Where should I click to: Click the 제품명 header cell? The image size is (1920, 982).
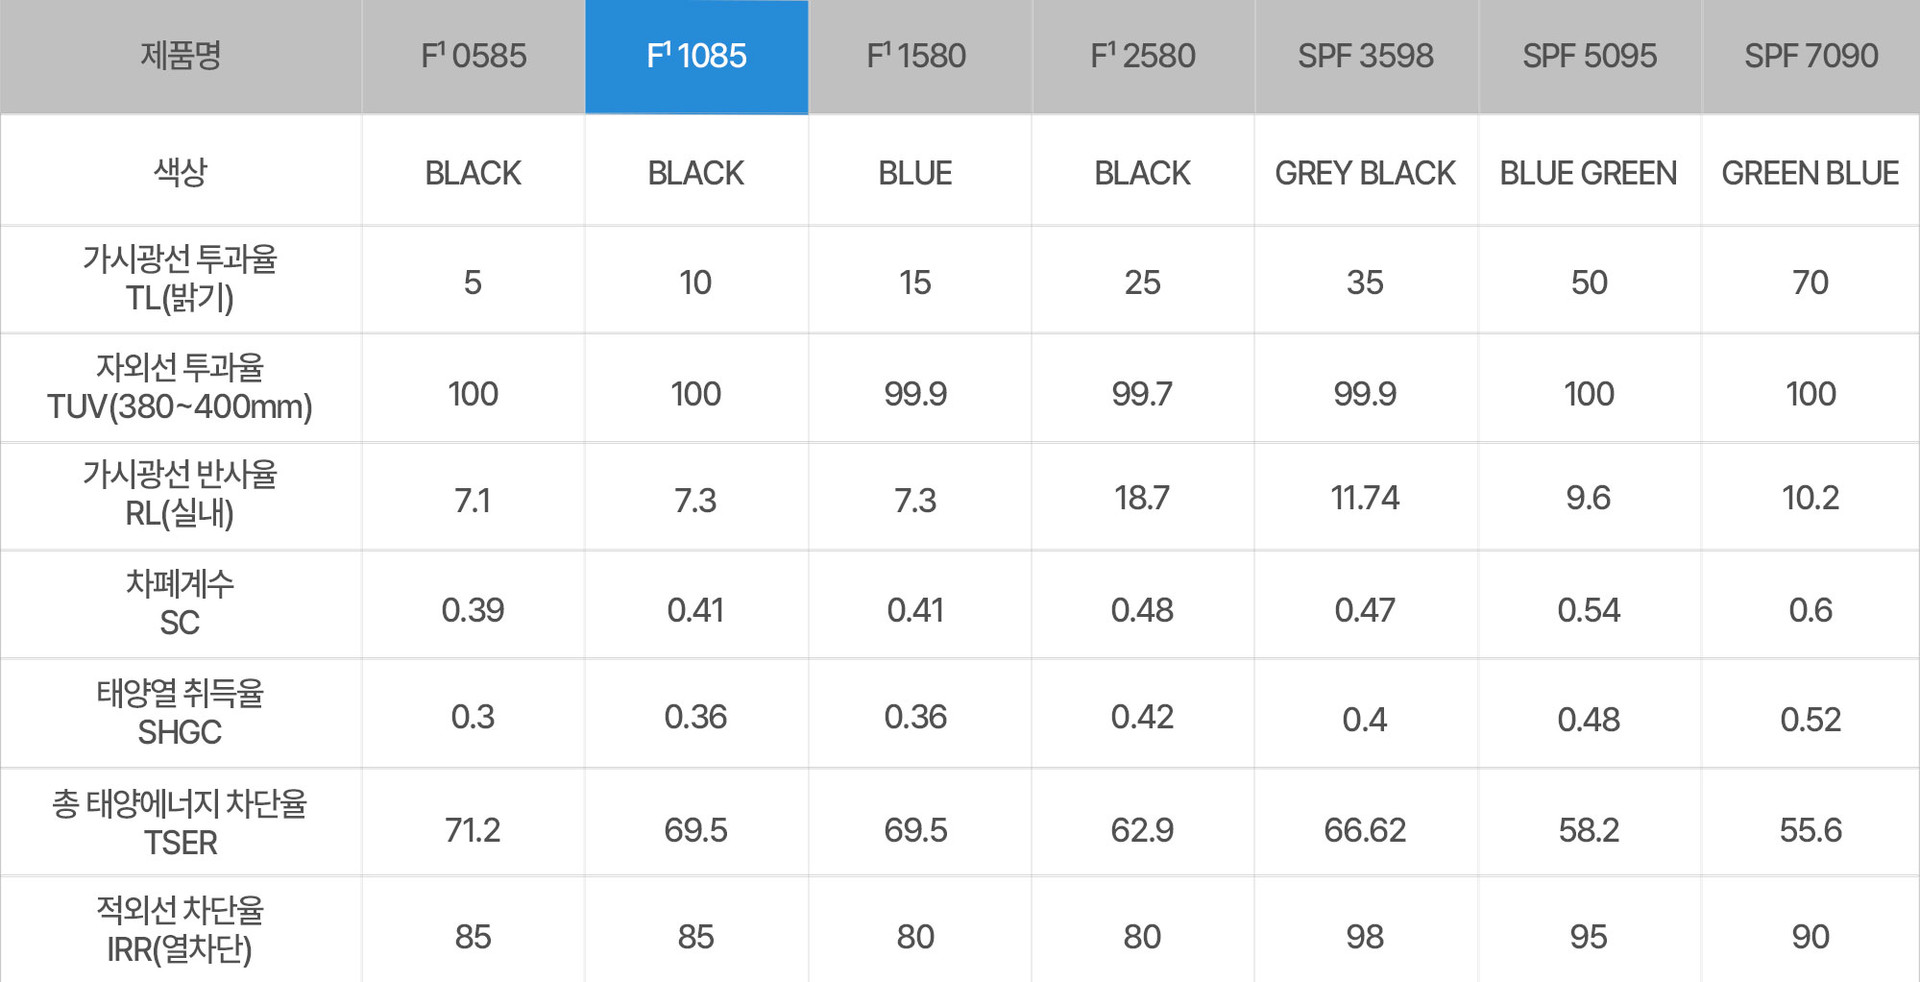180,56
